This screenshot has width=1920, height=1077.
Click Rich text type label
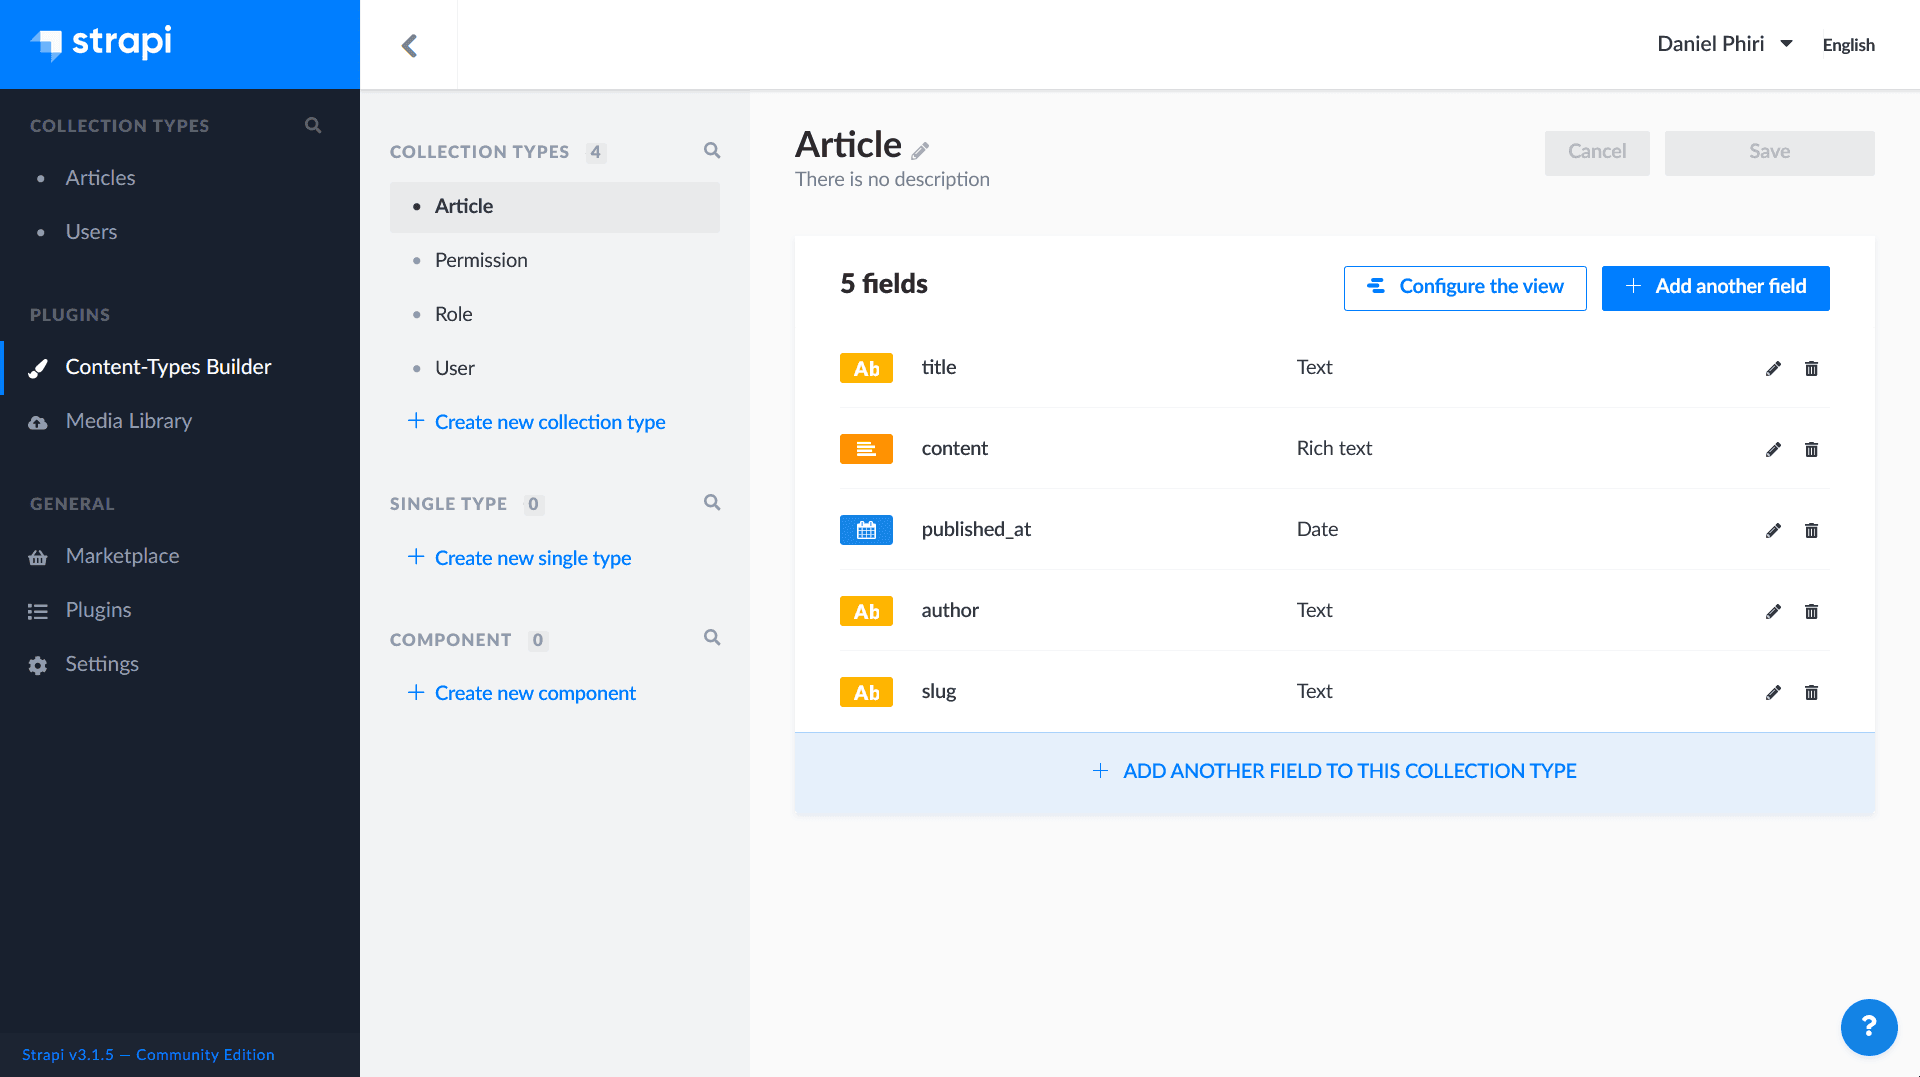tap(1334, 448)
